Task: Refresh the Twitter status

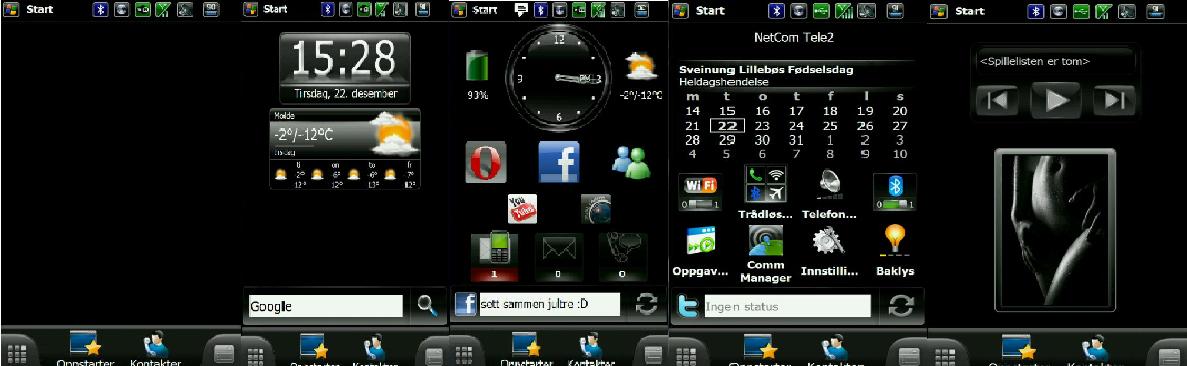Action: coord(901,306)
